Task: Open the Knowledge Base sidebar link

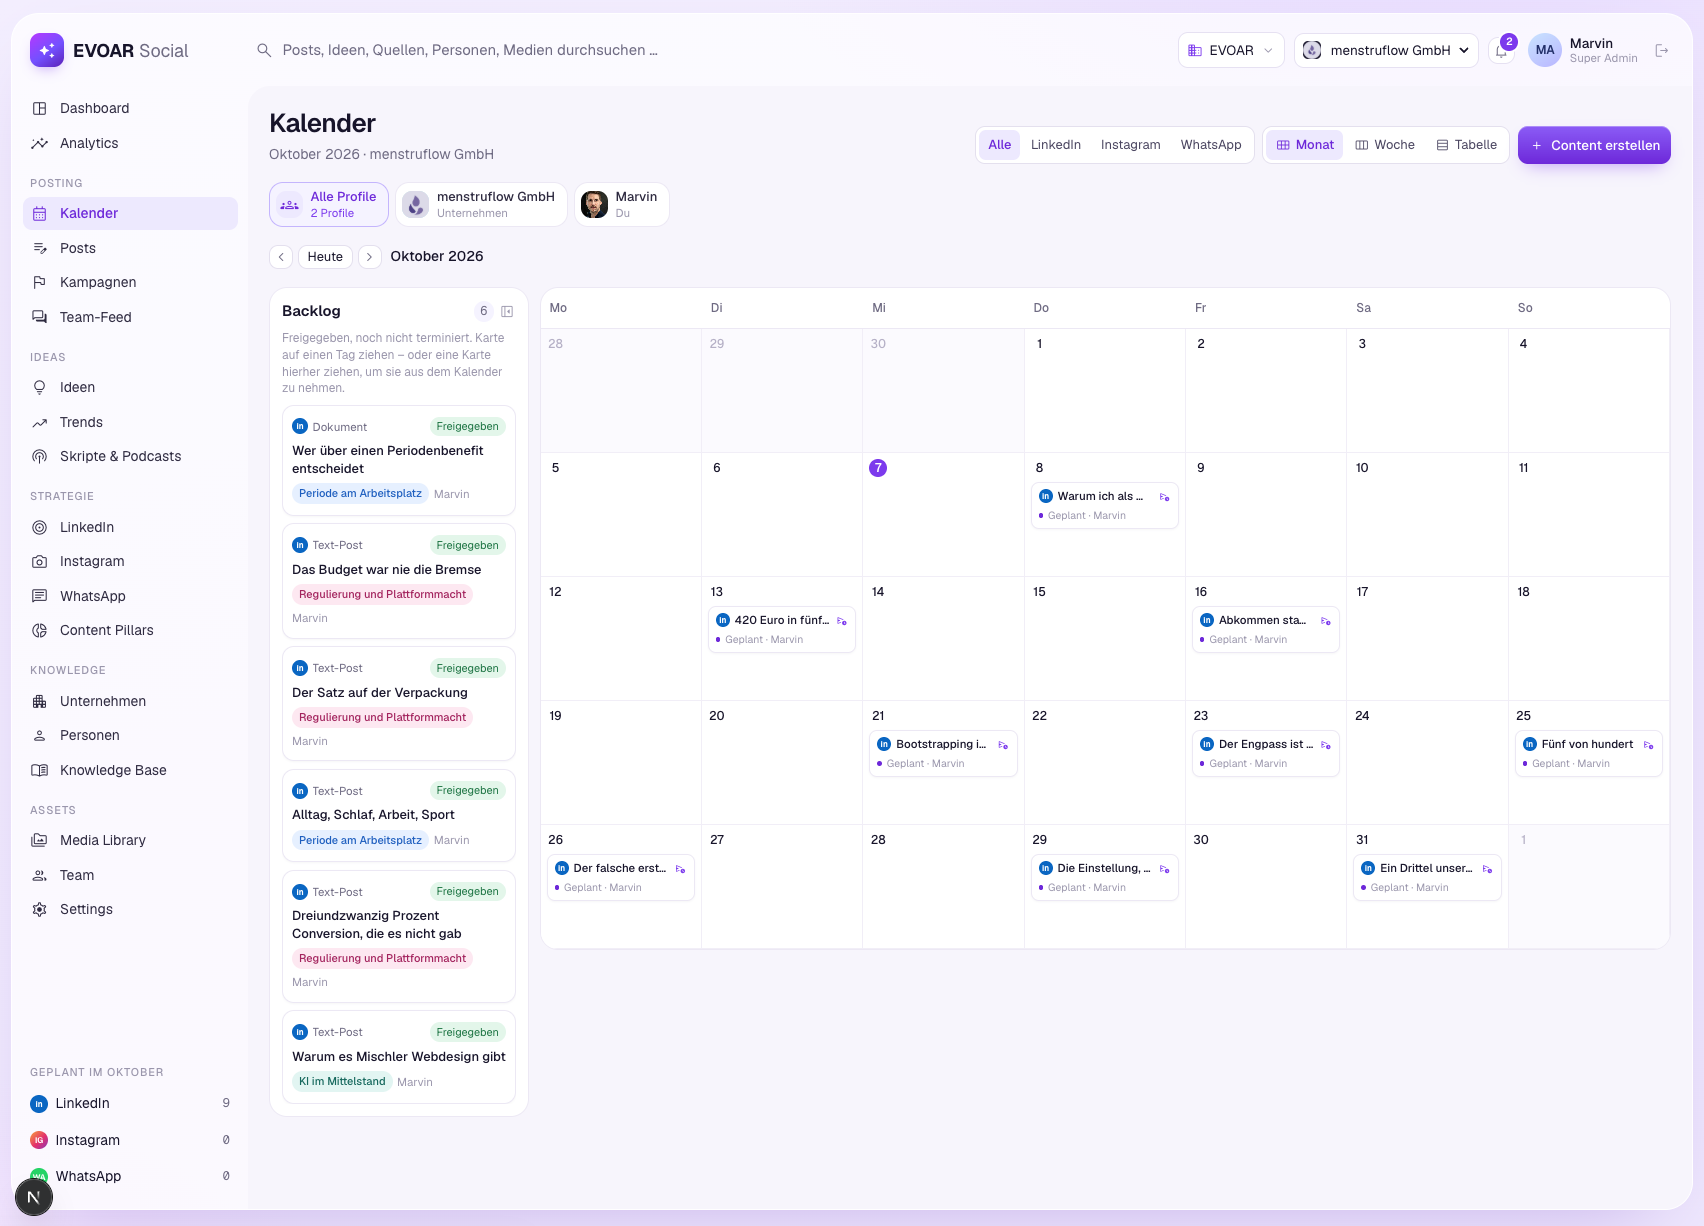Action: coord(130,770)
